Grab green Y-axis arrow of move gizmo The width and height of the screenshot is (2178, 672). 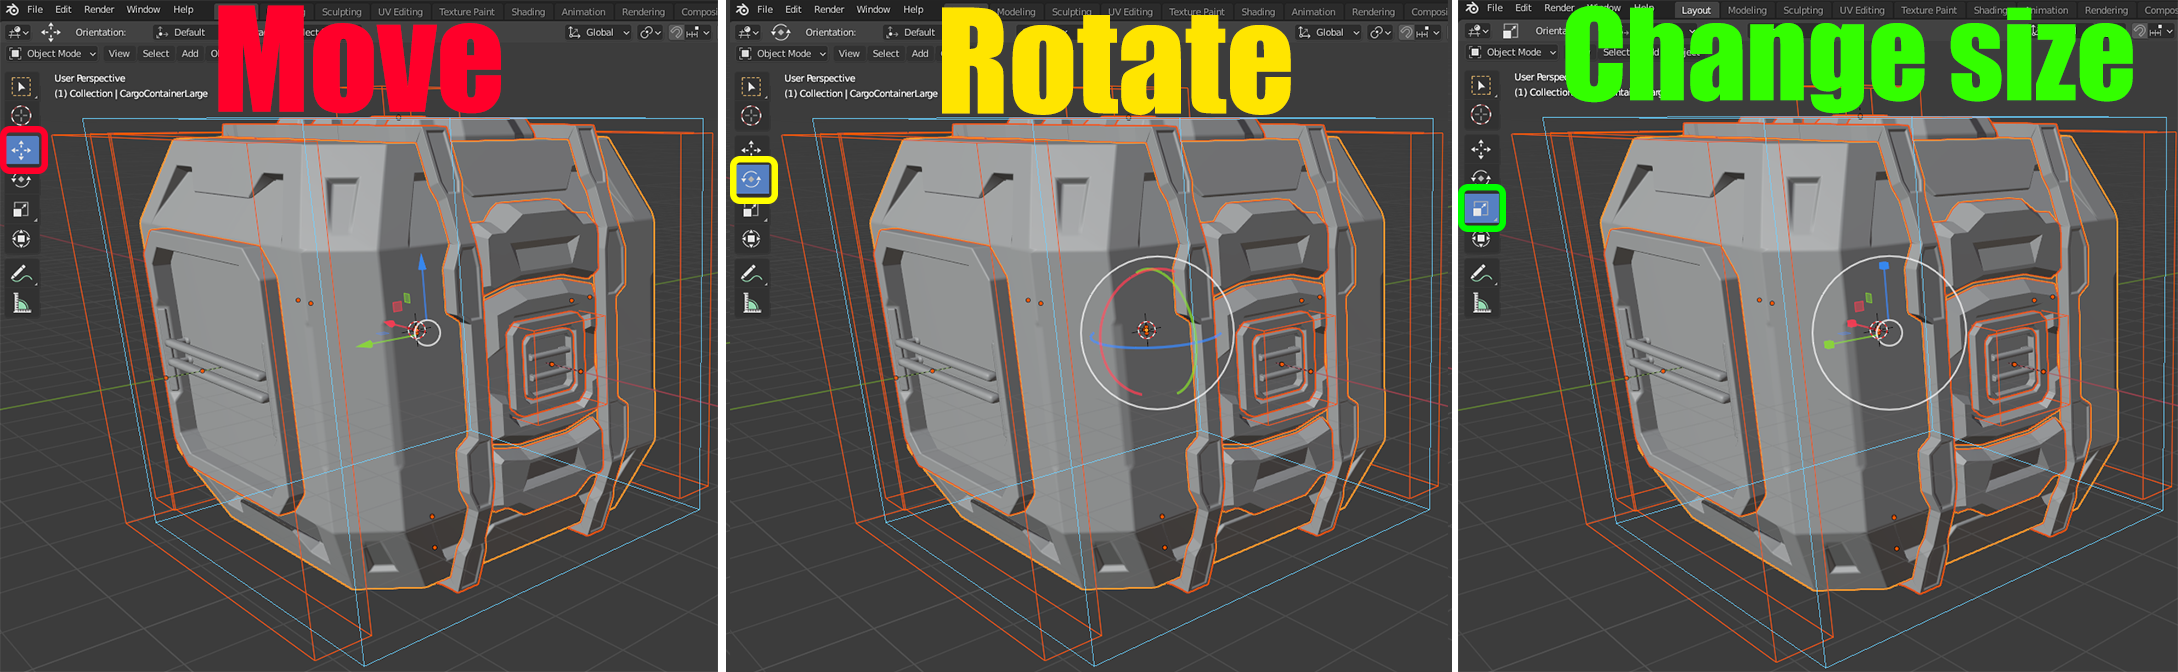coord(366,344)
